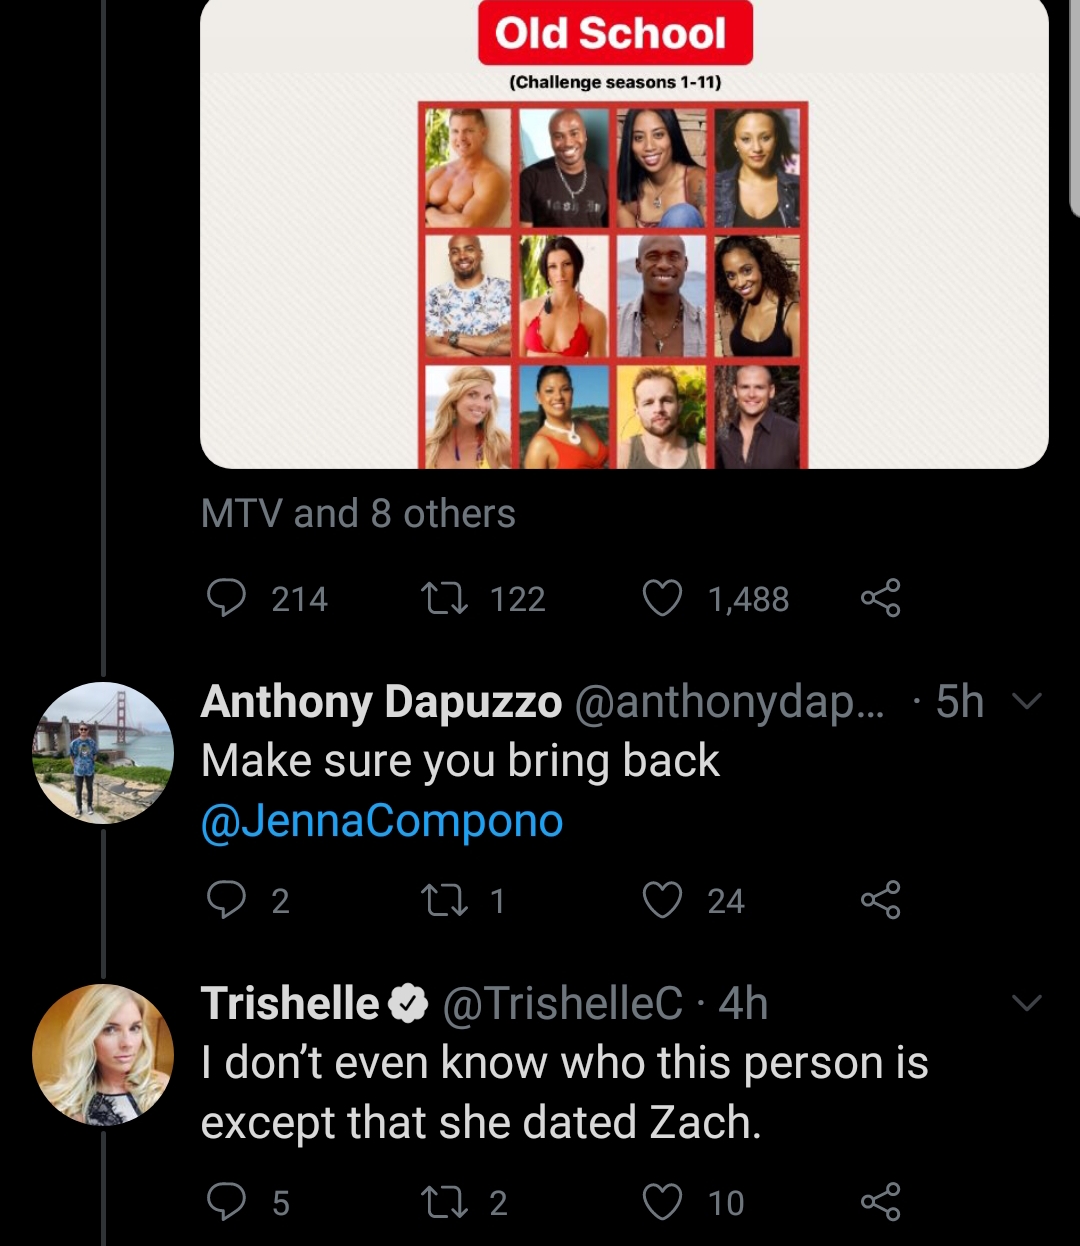
Task: Share the main tweet with the Old School image
Action: pyautogui.click(x=880, y=598)
